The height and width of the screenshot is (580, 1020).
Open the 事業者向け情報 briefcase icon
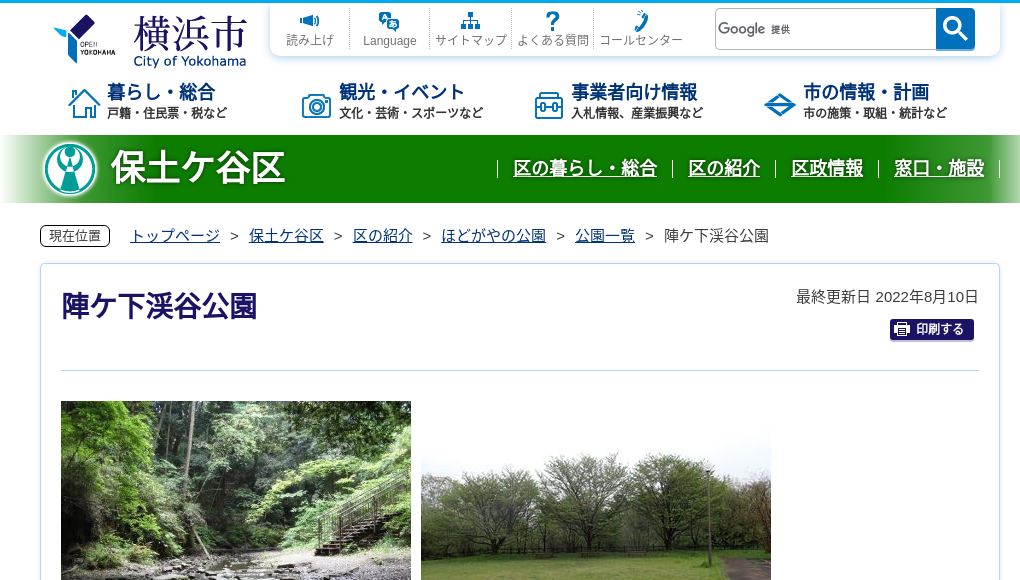point(548,103)
